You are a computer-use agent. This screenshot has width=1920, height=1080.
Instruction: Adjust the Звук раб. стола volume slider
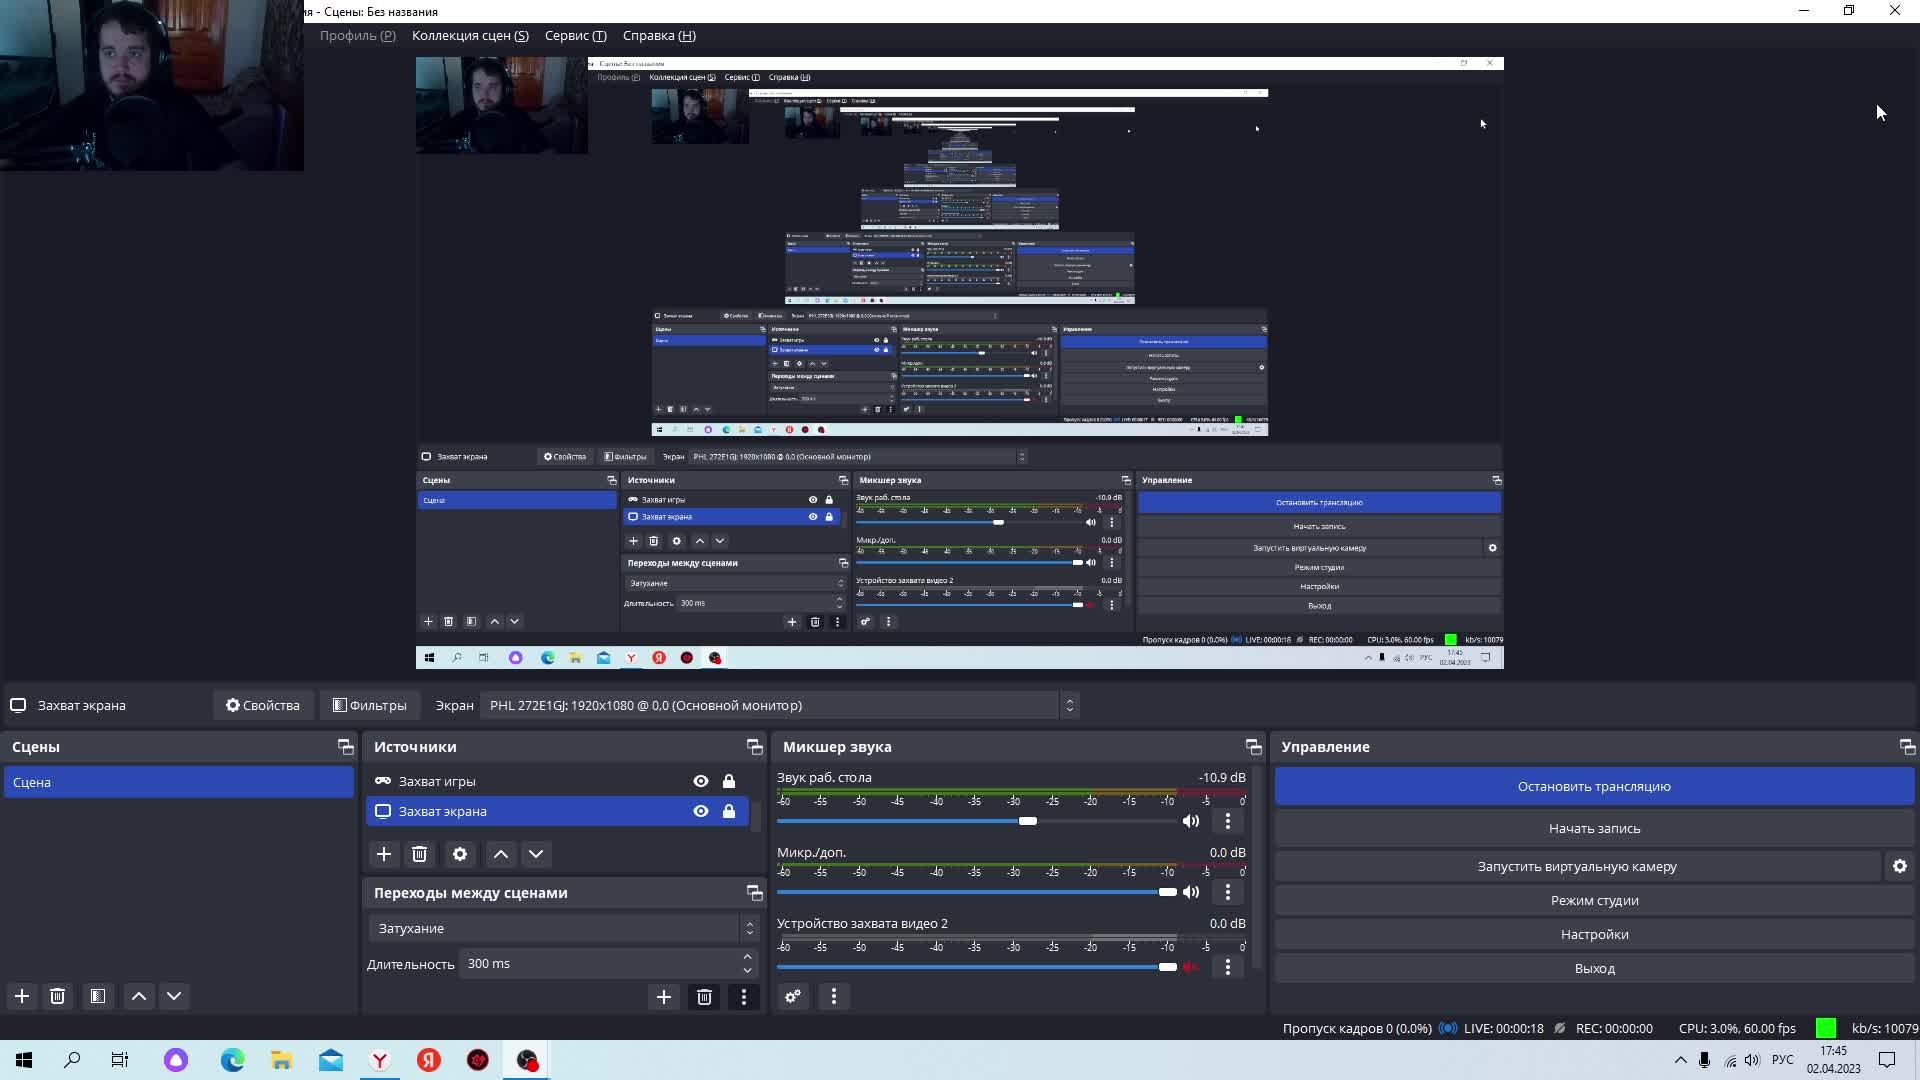point(1028,821)
